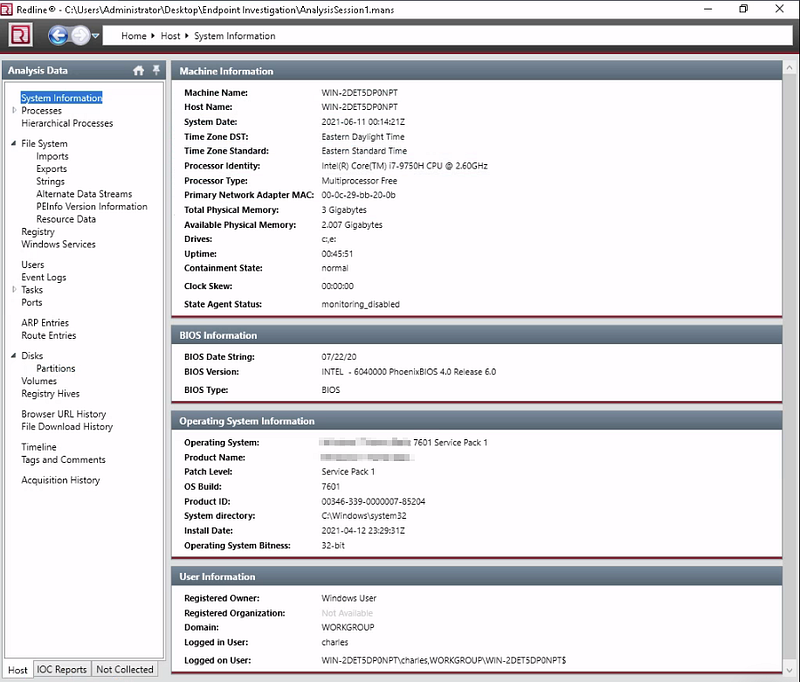This screenshot has width=800, height=682.
Task: Click BIOS version PhoenixBIOS value
Action: [408, 372]
